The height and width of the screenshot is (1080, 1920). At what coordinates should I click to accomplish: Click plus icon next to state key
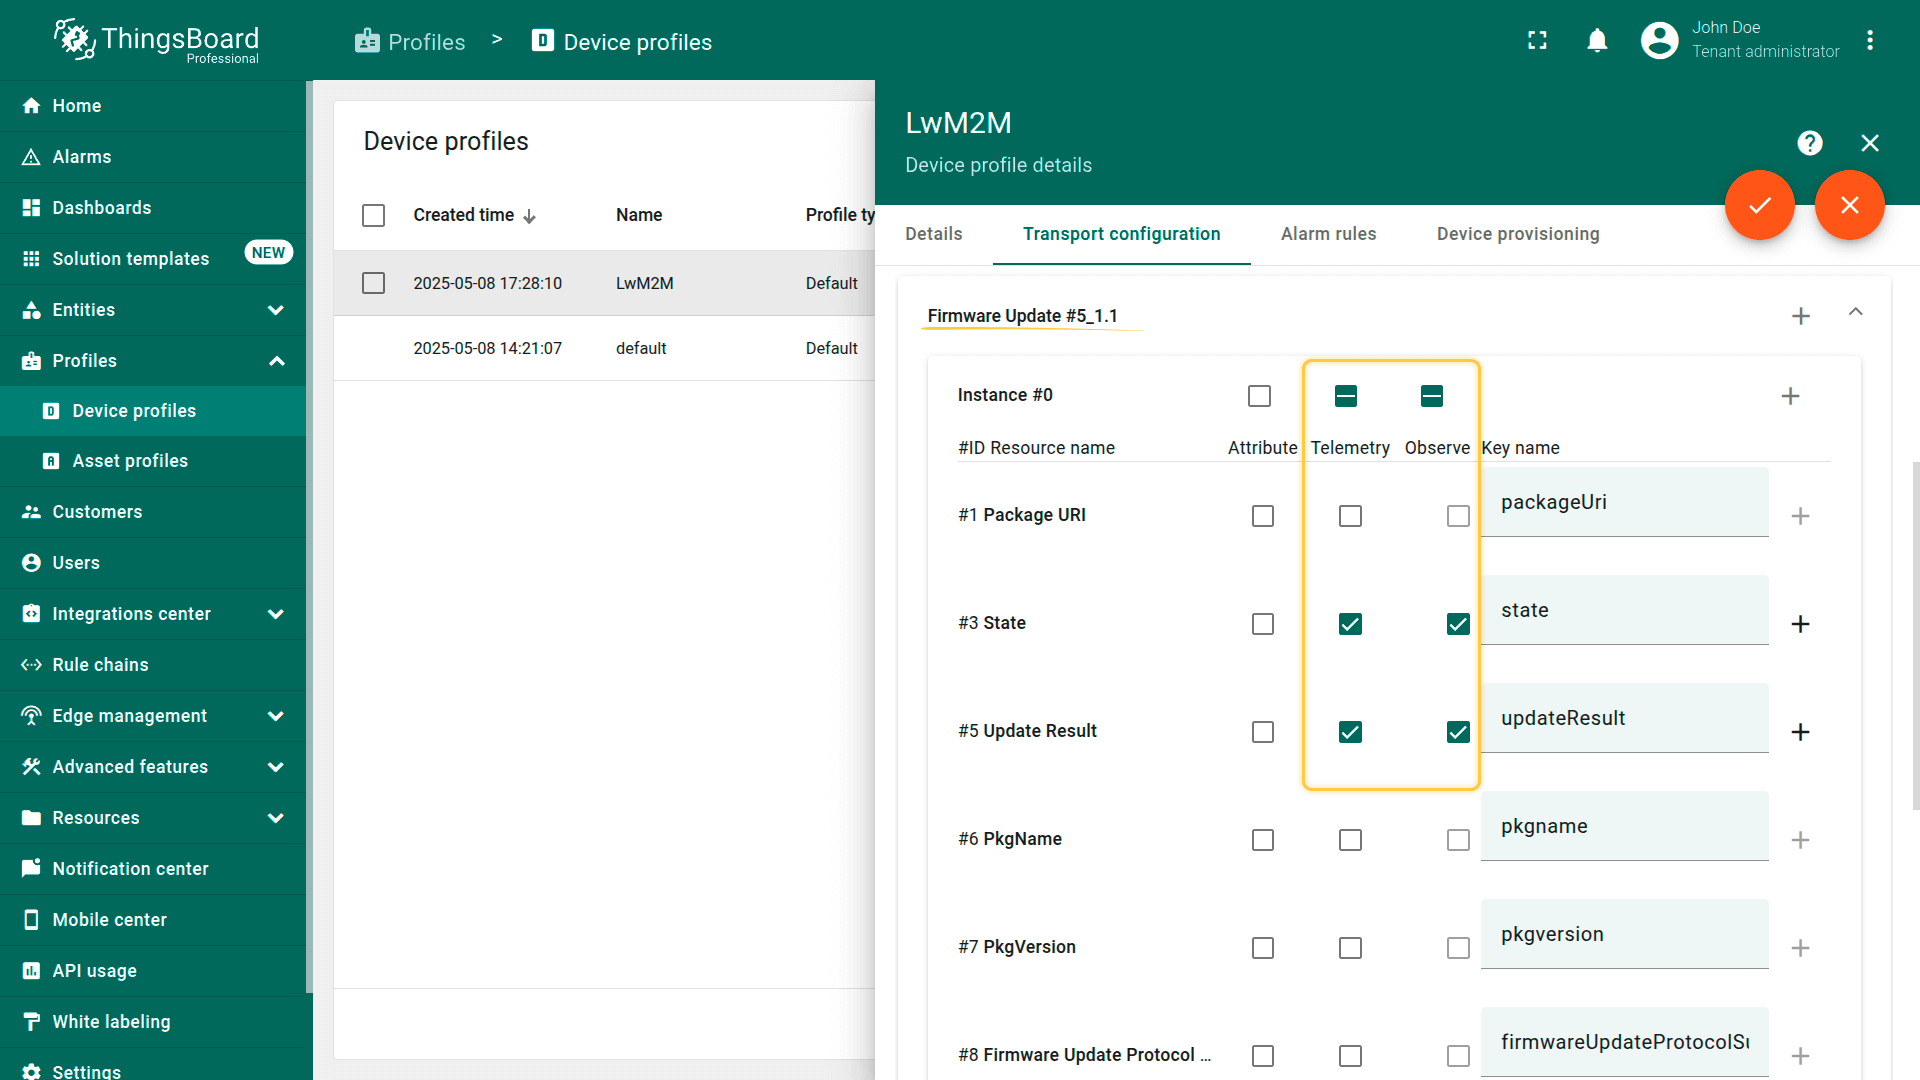[x=1800, y=624]
